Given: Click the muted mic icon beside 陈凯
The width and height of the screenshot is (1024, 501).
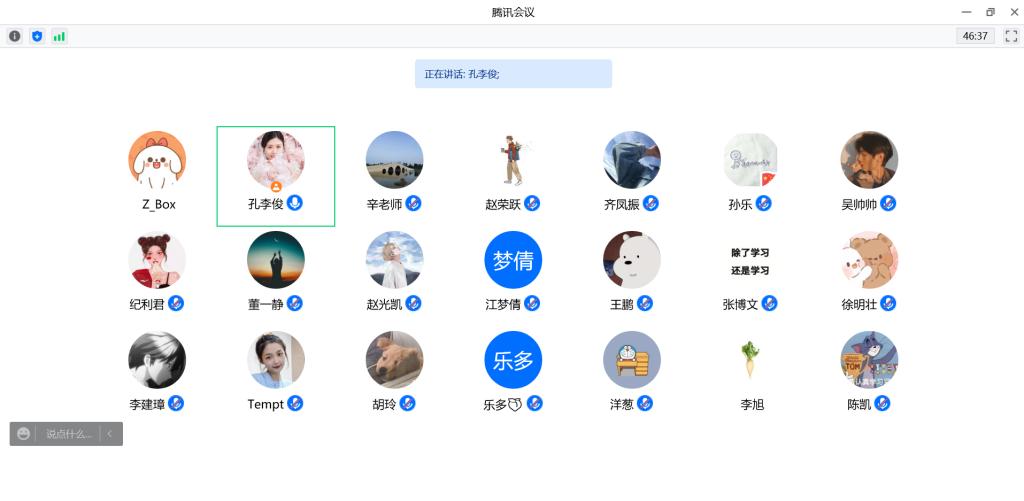Looking at the screenshot, I should coord(882,403).
